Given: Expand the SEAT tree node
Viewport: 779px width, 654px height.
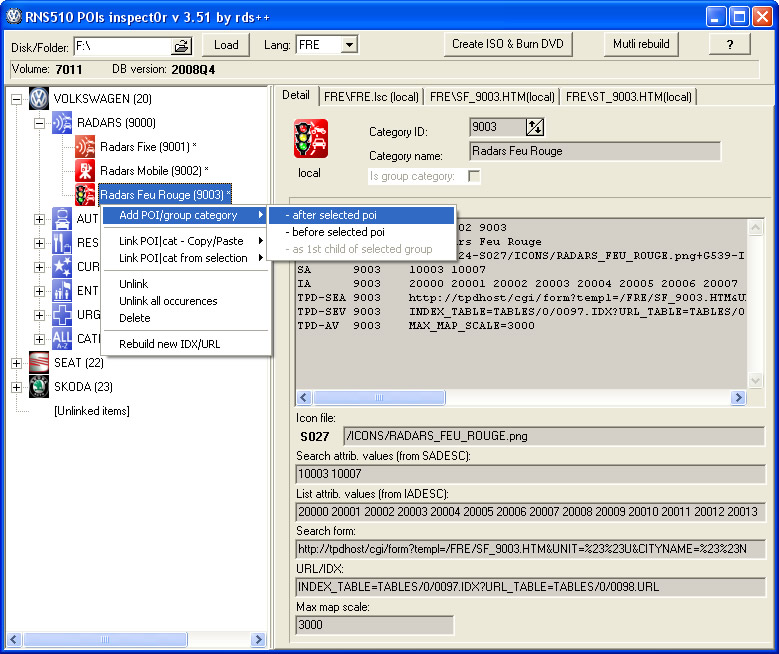Looking at the screenshot, I should pos(16,363).
